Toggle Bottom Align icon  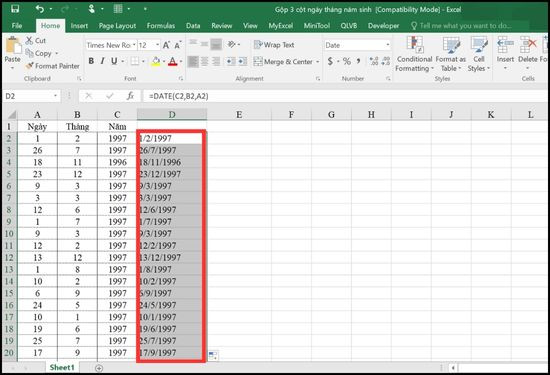[216, 44]
